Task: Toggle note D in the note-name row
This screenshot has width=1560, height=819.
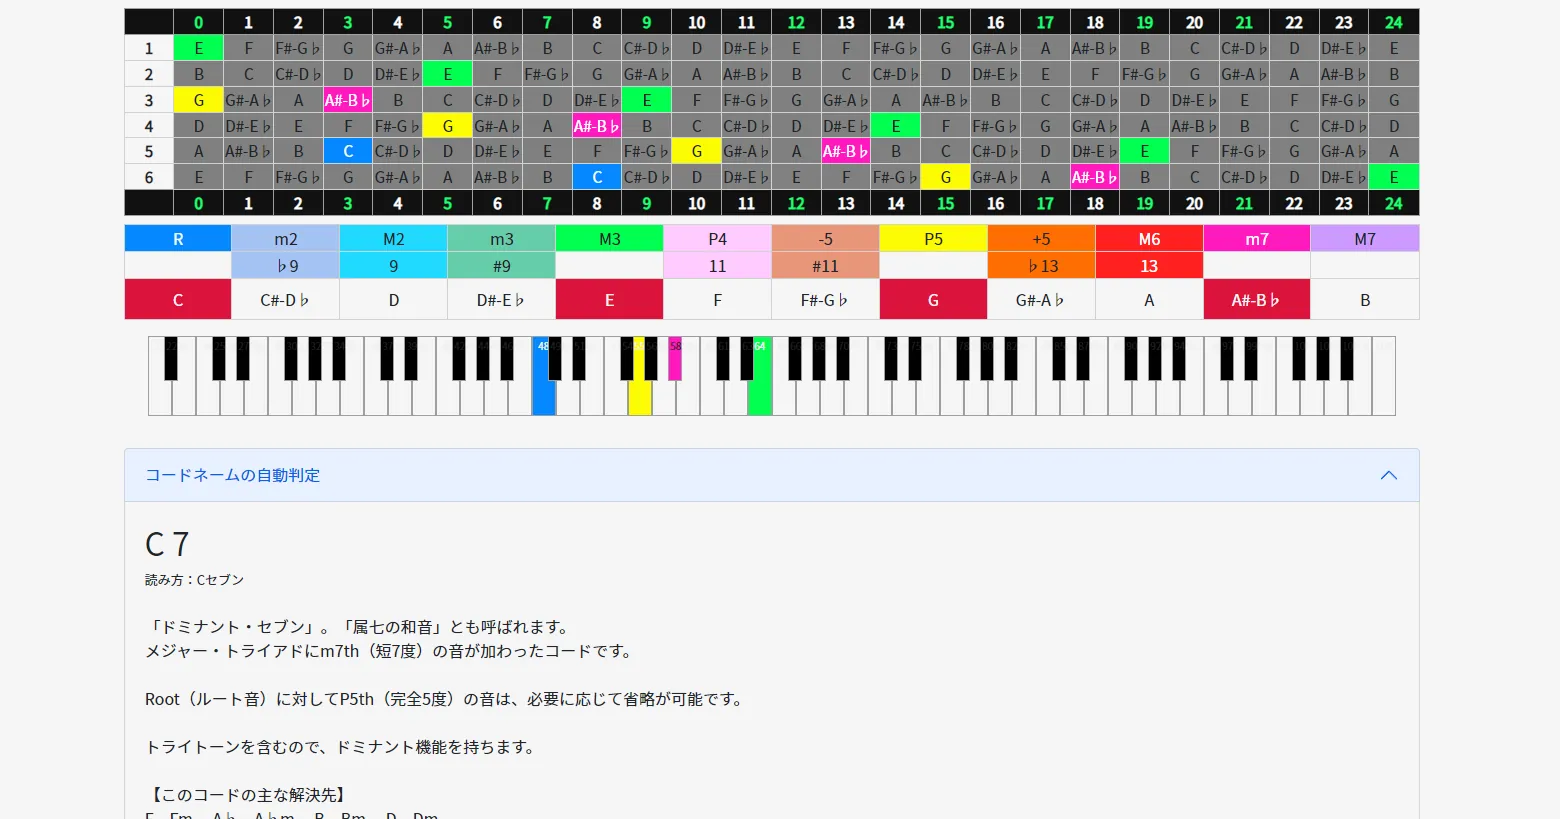Action: [x=394, y=300]
